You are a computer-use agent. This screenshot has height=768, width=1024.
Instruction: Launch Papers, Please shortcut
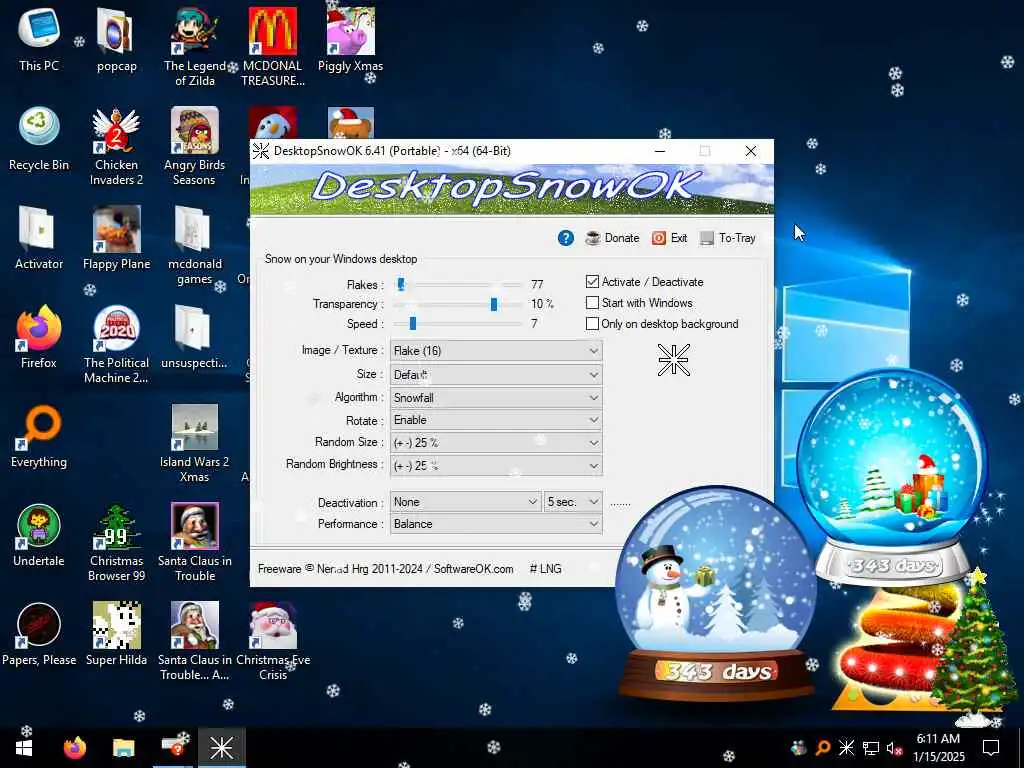pos(39,633)
